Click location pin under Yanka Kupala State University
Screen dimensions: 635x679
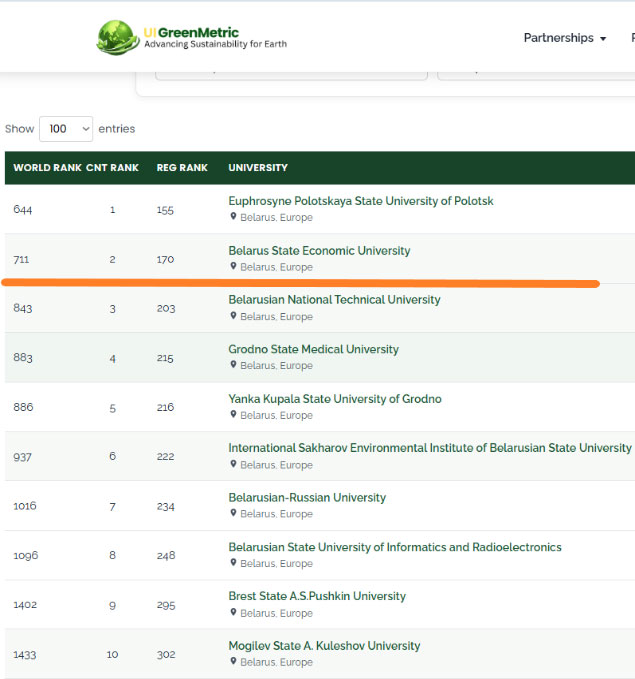[x=233, y=414]
